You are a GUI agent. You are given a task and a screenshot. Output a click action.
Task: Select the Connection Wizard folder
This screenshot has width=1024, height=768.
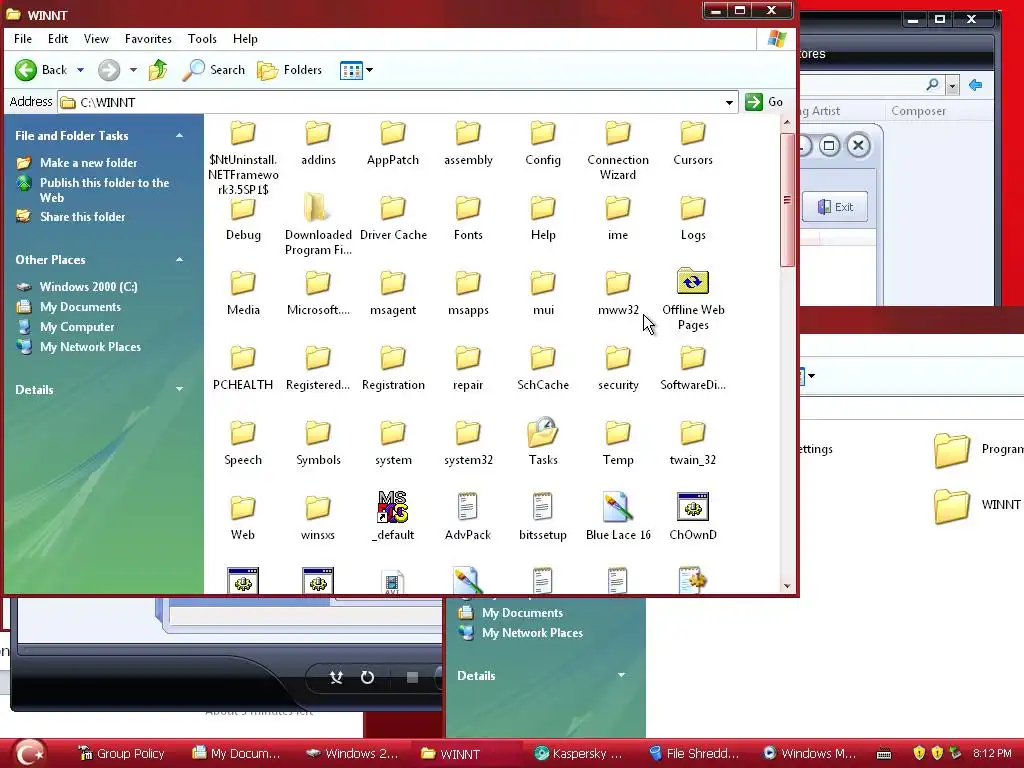[618, 150]
